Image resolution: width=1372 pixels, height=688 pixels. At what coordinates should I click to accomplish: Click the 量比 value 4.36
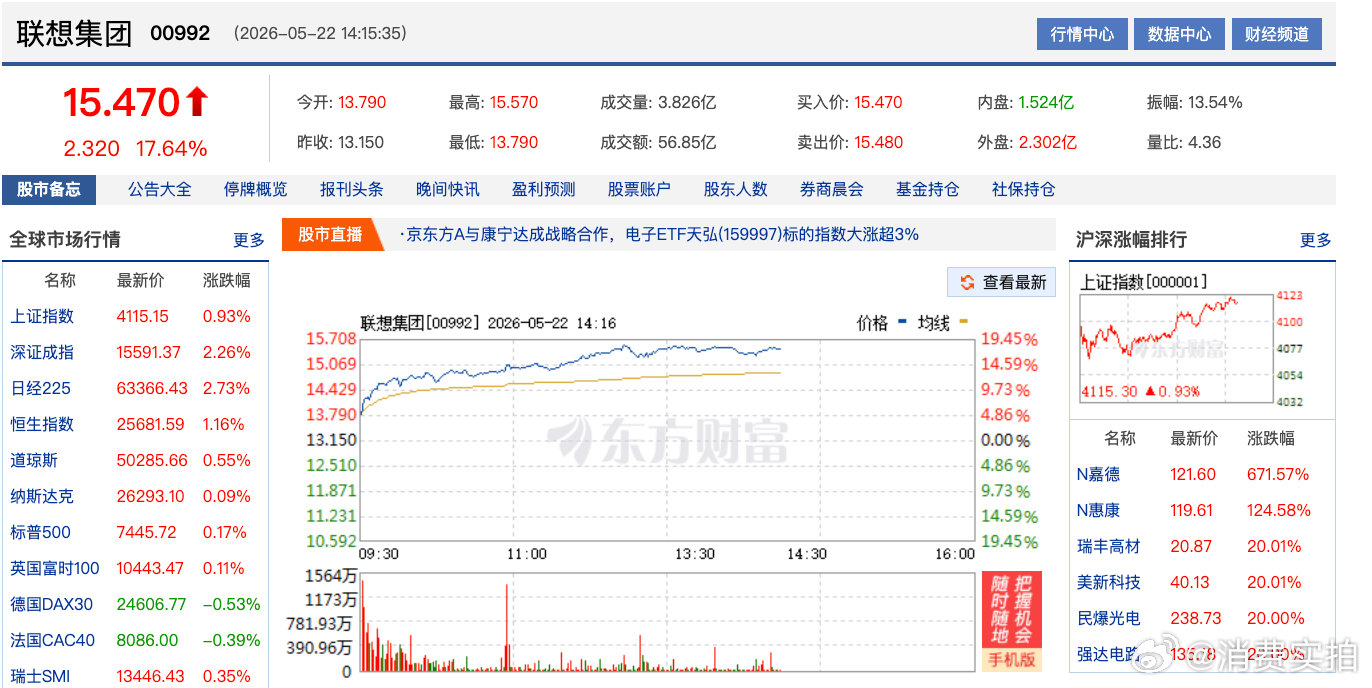[x=1204, y=142]
